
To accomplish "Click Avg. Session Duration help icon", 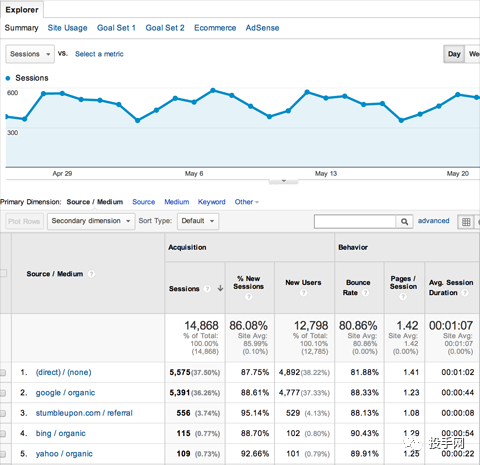I will click(465, 293).
